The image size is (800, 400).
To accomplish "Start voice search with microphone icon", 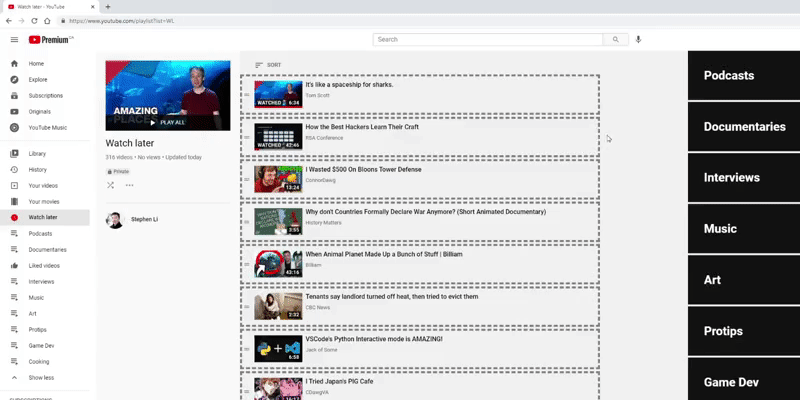I will pos(638,39).
